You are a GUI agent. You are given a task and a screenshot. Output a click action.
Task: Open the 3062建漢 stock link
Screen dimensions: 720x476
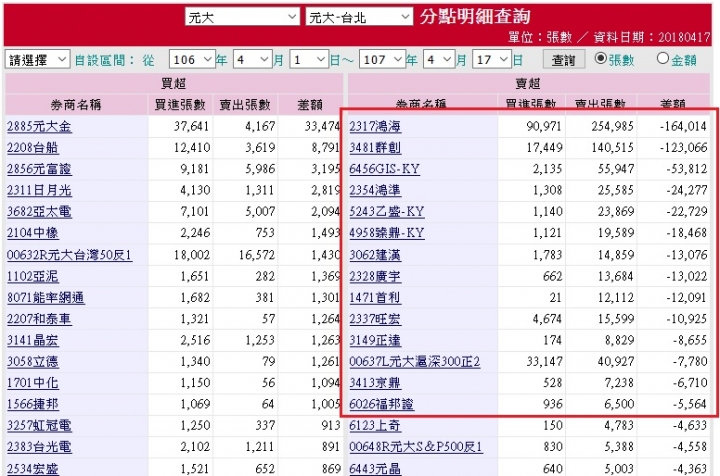[x=375, y=255]
